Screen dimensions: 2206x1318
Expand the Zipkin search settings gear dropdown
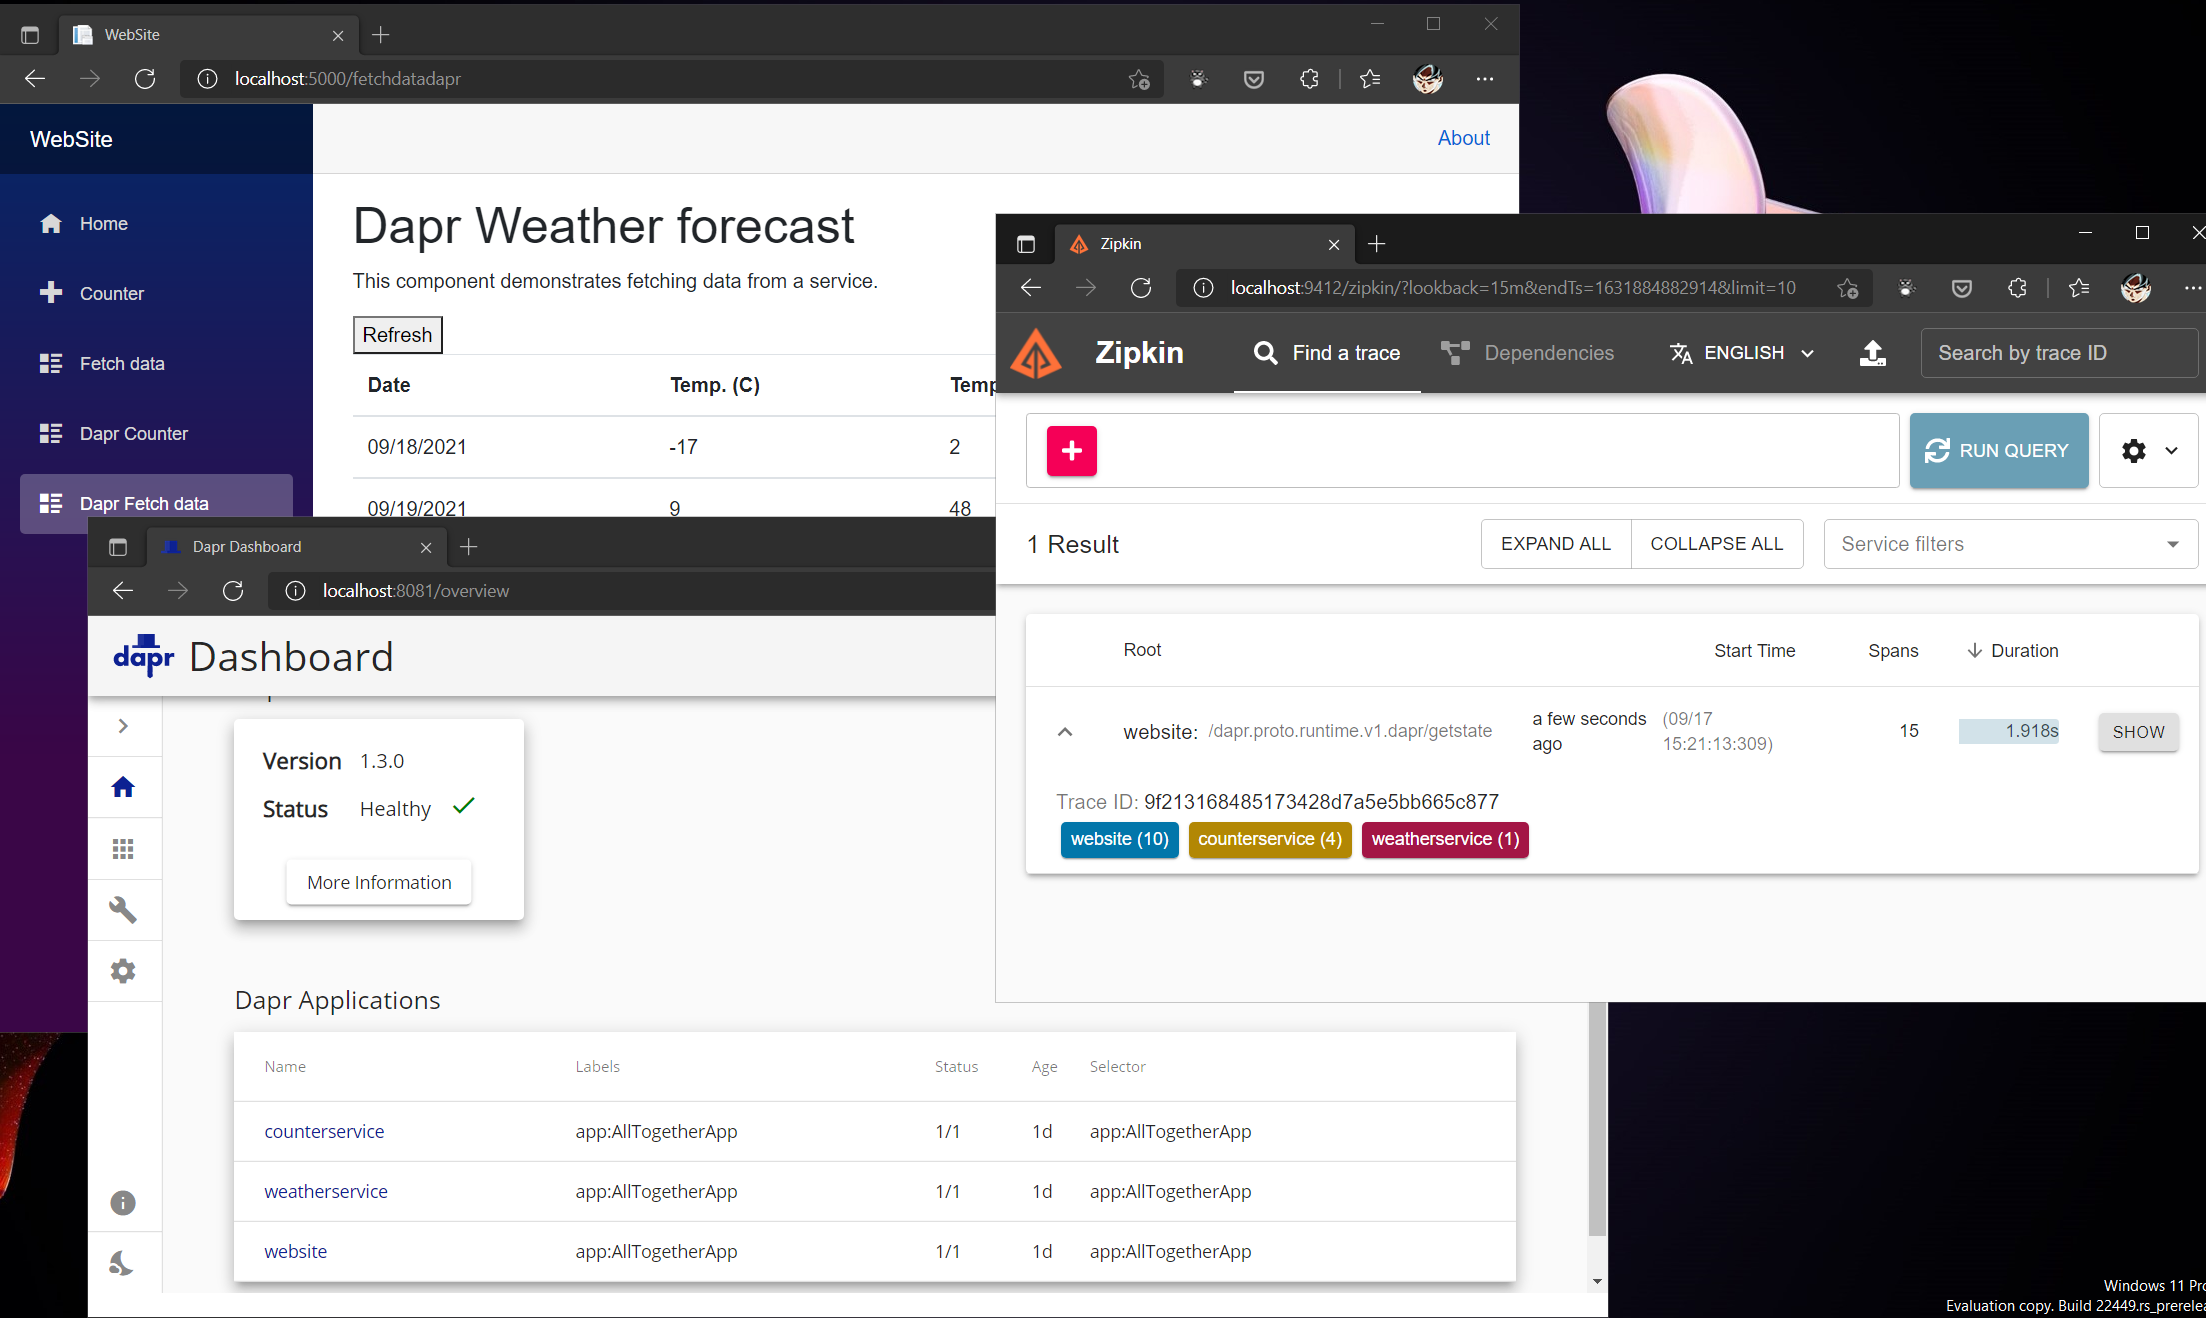pos(2148,451)
